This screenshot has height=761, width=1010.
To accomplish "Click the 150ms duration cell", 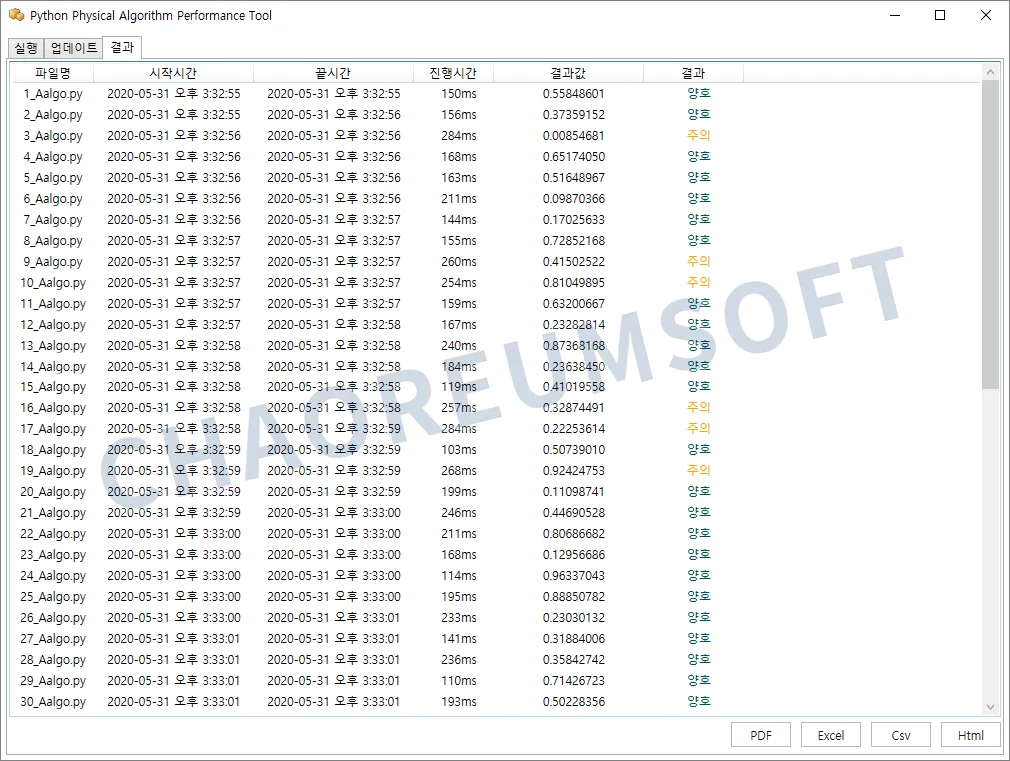I will click(459, 94).
